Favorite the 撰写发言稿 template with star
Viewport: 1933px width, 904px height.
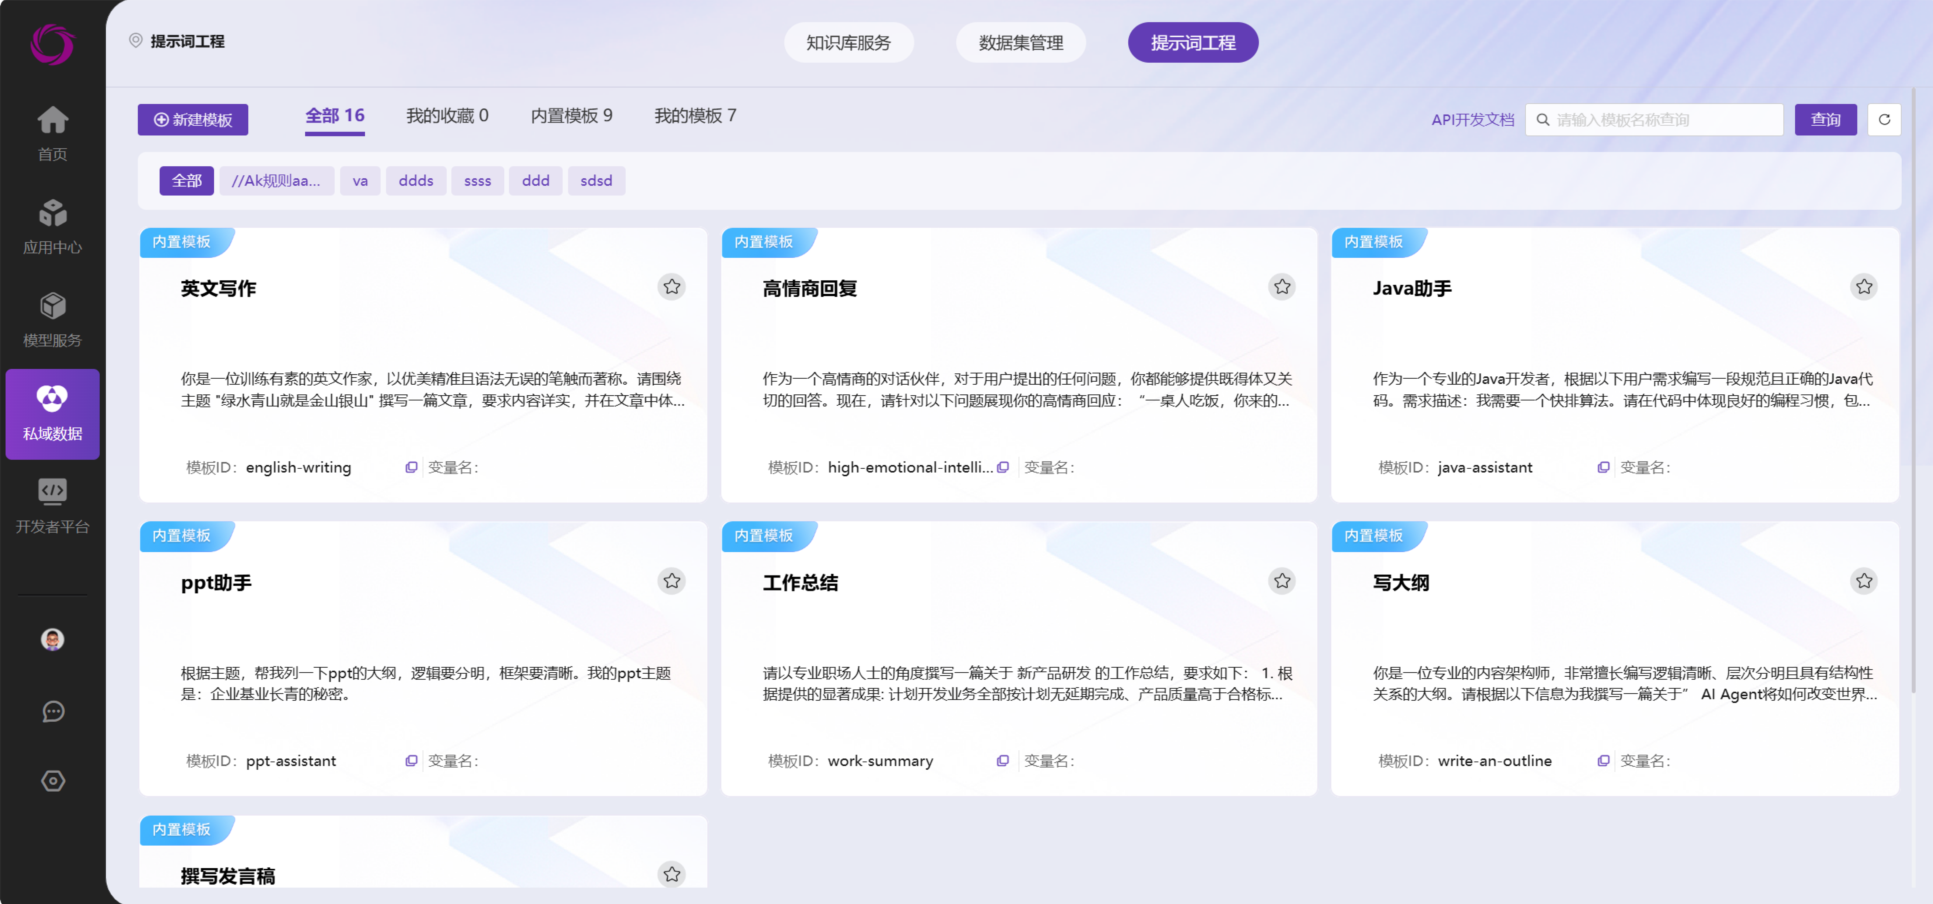(x=672, y=874)
